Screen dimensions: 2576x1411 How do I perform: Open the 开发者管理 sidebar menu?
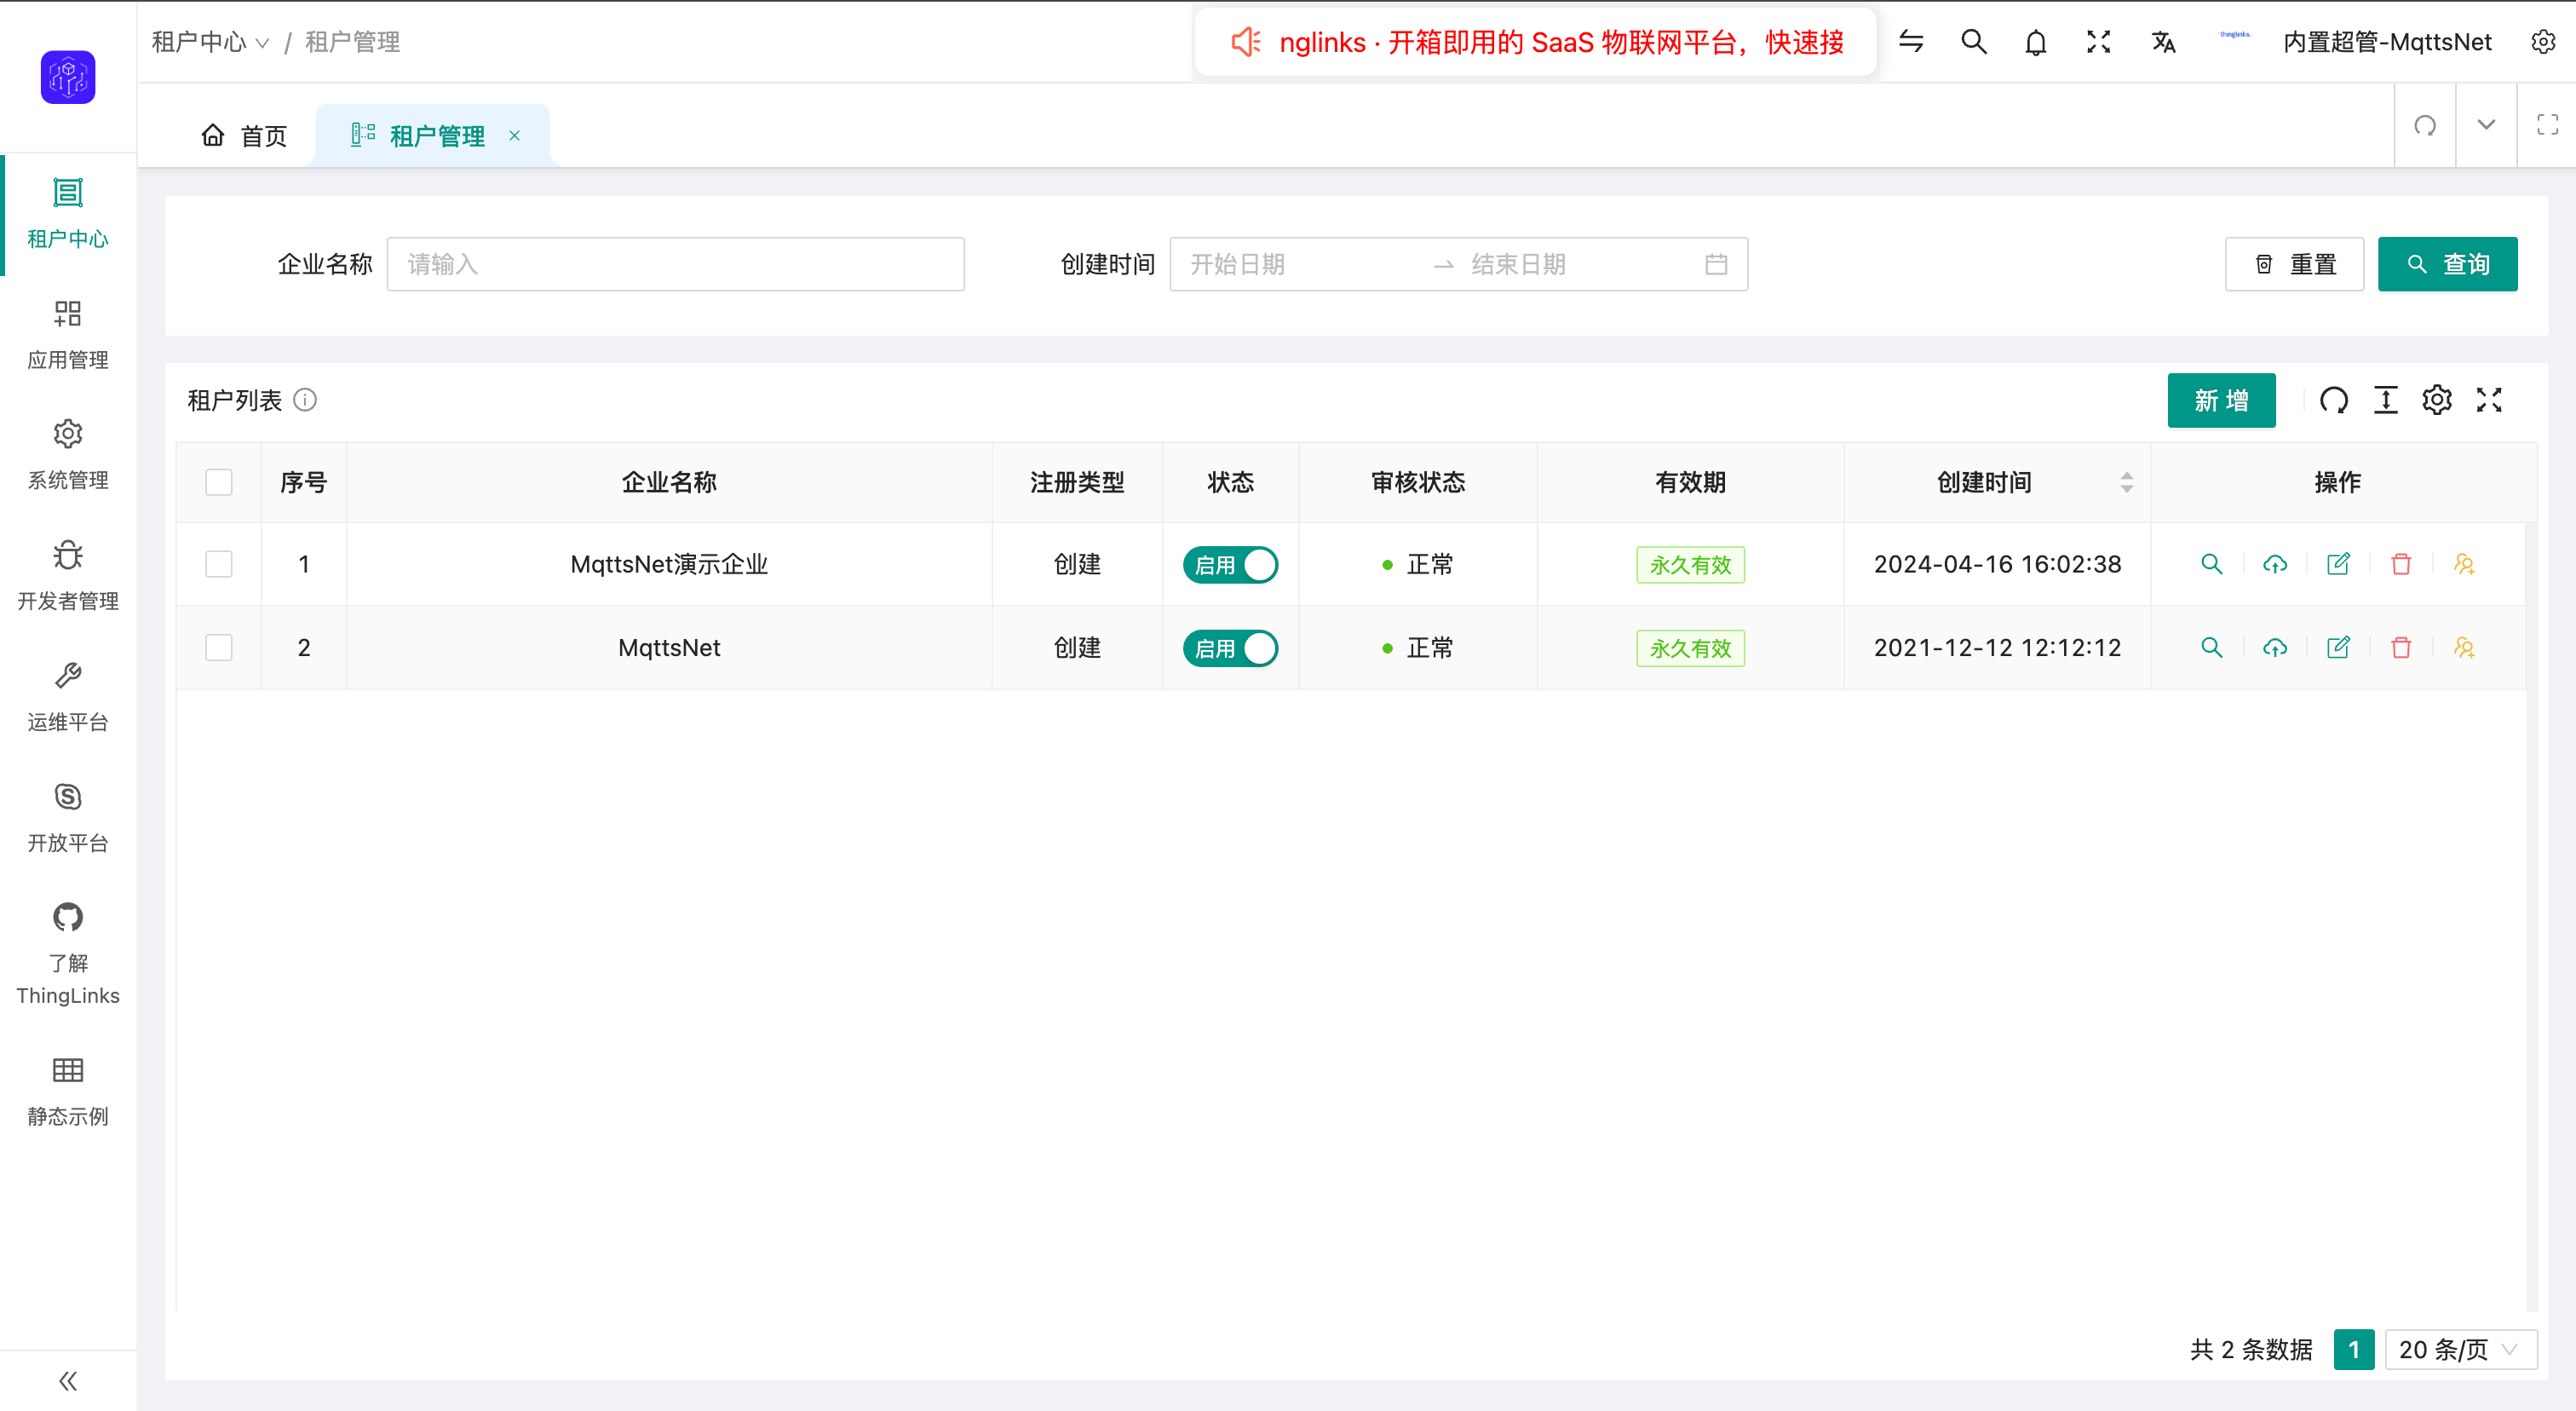(x=68, y=576)
